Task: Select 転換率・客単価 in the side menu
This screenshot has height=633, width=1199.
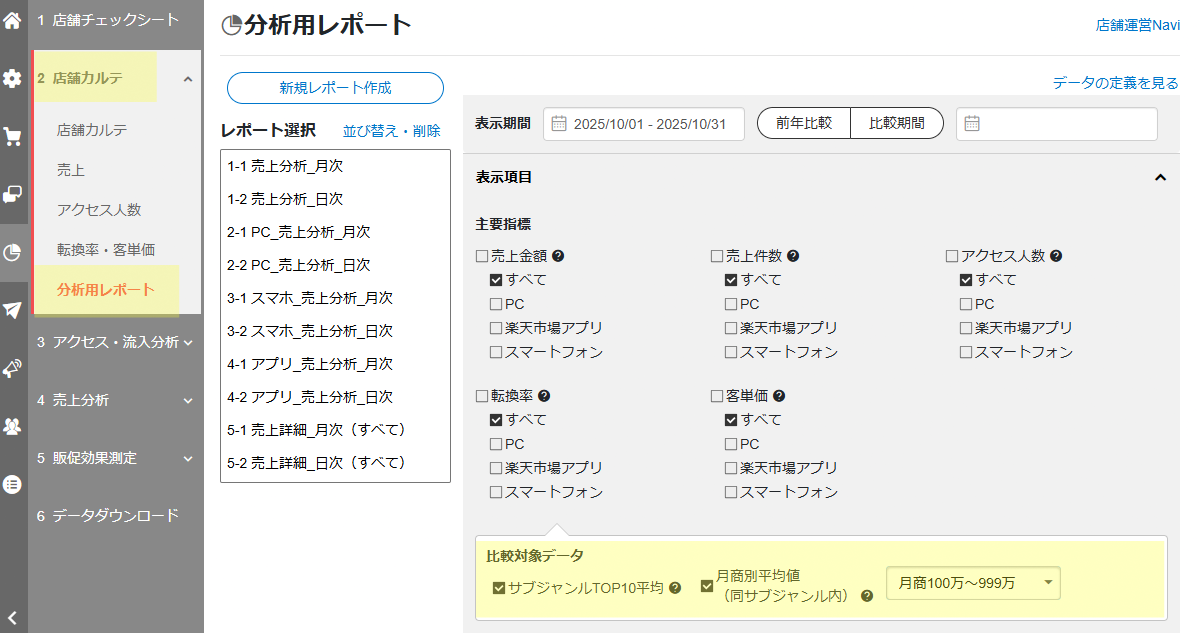Action: 106,250
